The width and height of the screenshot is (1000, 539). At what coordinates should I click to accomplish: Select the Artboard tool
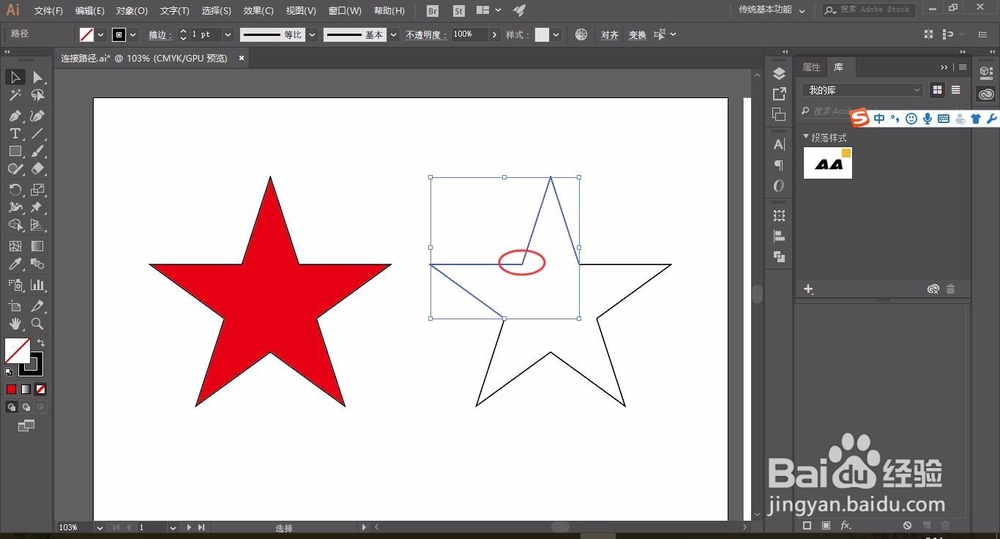(x=15, y=306)
